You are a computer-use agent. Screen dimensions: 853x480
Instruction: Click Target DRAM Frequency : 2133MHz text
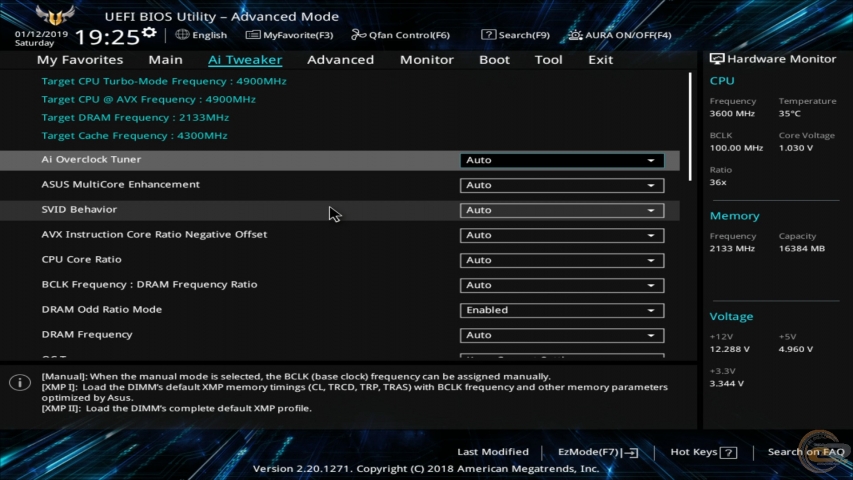135,118
